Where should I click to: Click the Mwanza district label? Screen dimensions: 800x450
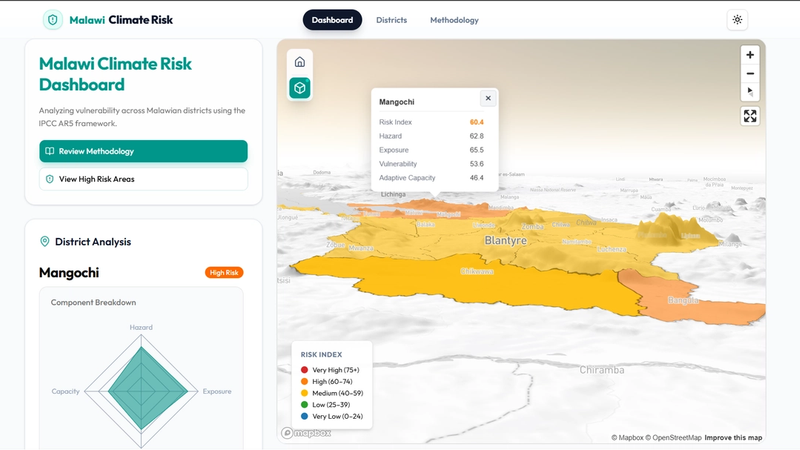361,248
